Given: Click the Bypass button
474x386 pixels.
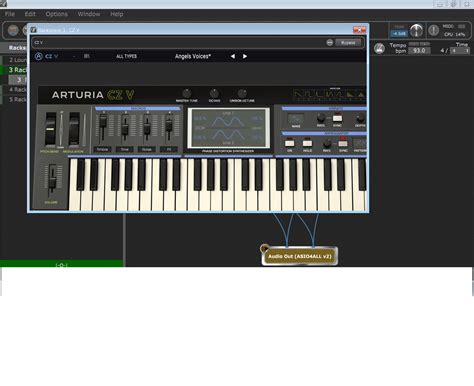Looking at the screenshot, I should pos(348,43).
